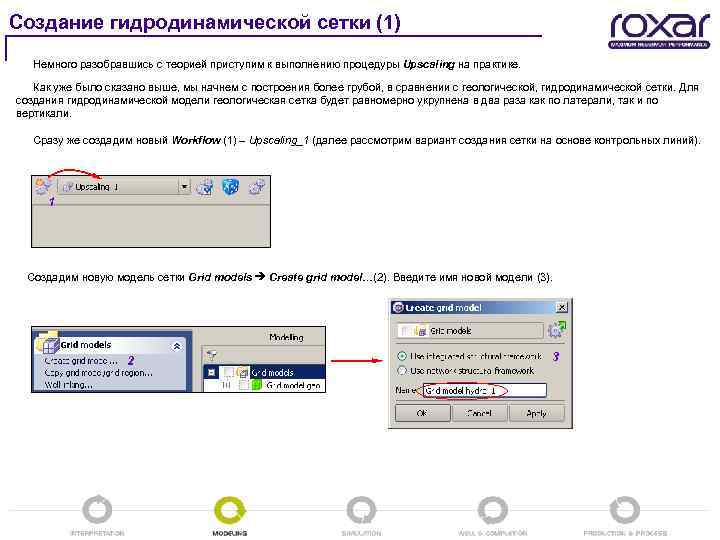
Task: Click green grid icon of Grid model geo
Action: (256, 385)
